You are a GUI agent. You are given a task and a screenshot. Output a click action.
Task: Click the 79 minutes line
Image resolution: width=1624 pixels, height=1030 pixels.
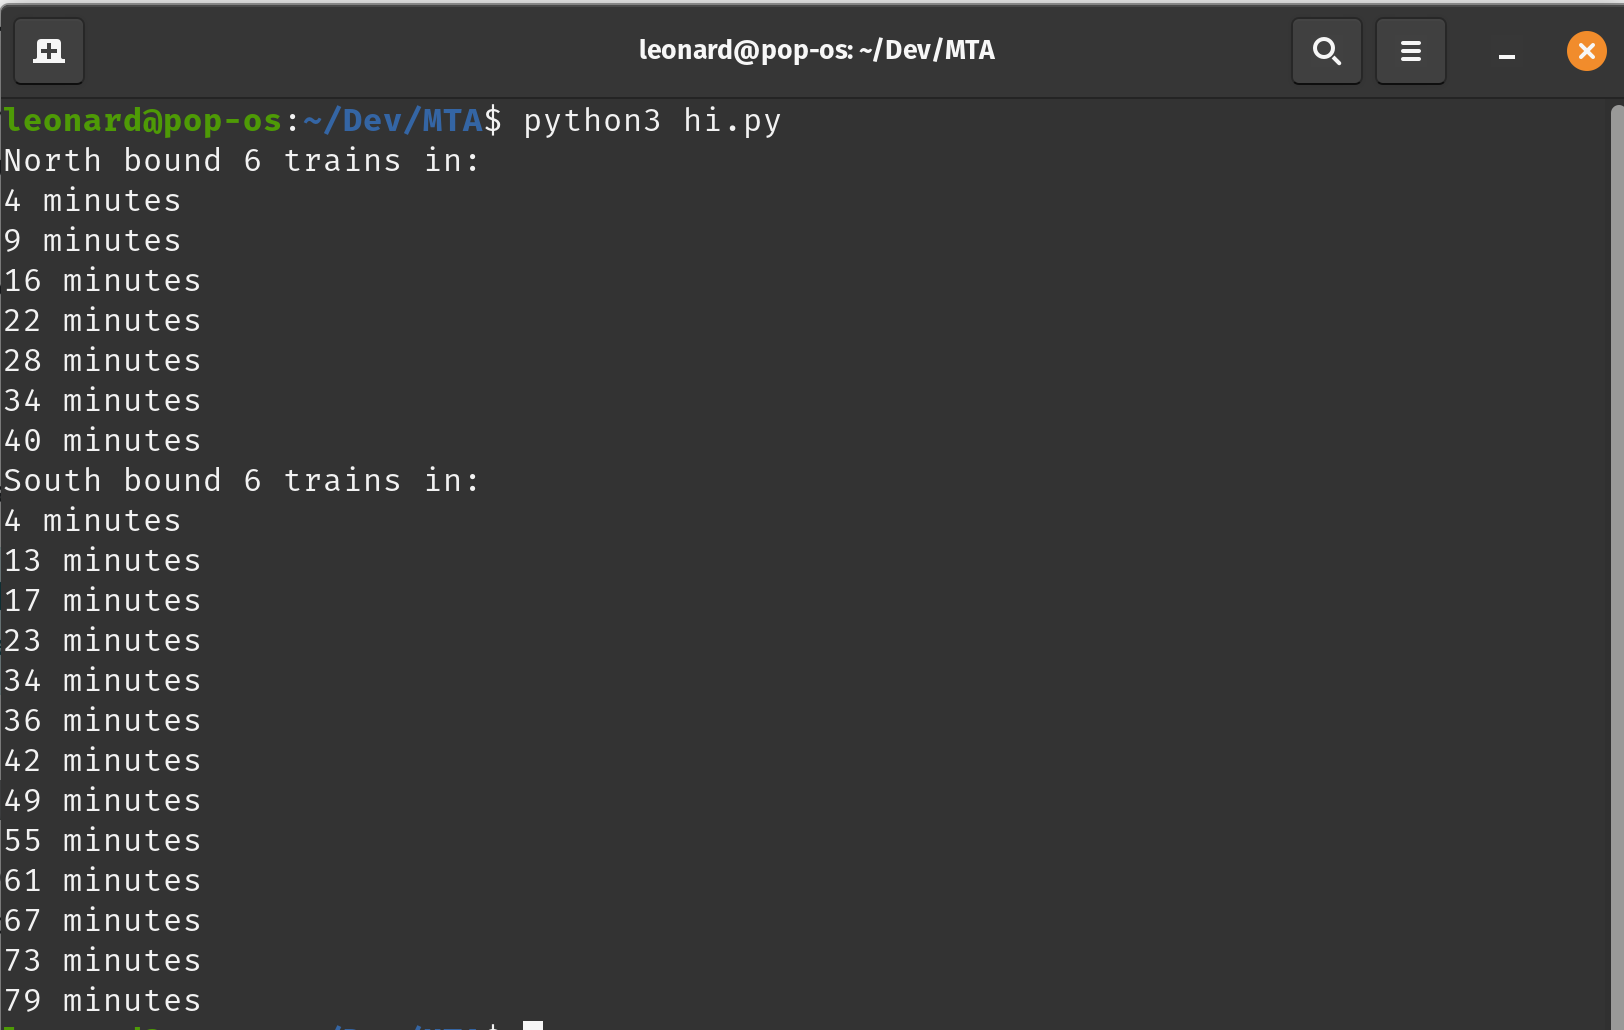click(102, 1001)
